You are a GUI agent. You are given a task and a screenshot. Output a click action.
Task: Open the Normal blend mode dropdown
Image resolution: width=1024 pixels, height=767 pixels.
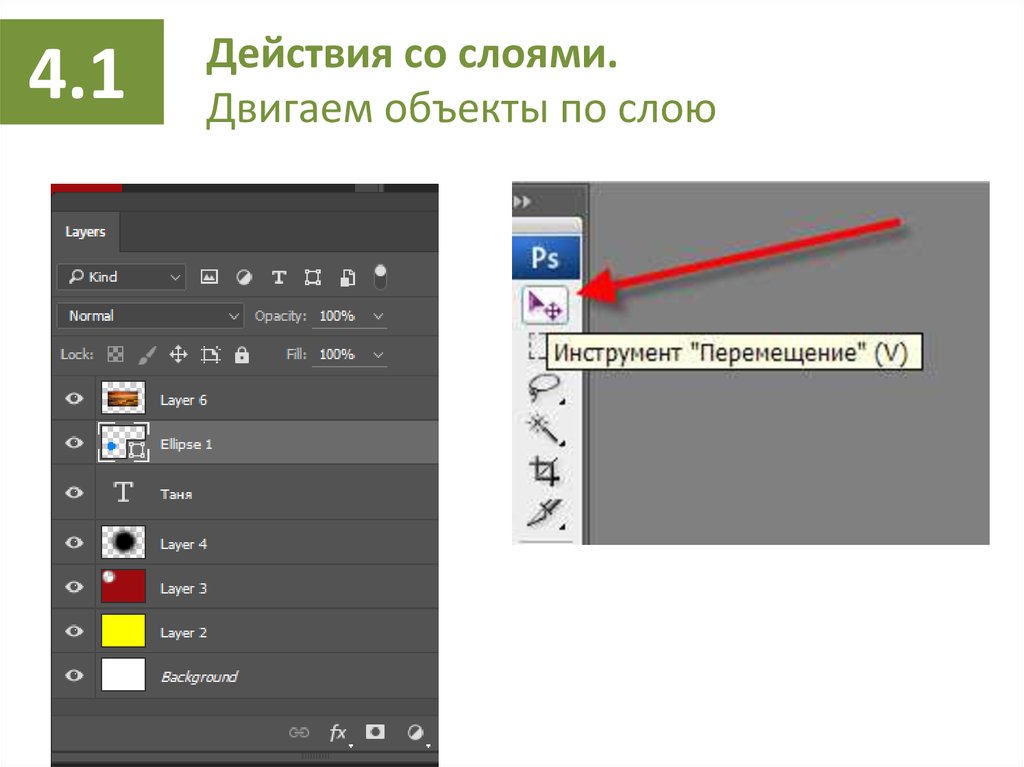click(150, 316)
